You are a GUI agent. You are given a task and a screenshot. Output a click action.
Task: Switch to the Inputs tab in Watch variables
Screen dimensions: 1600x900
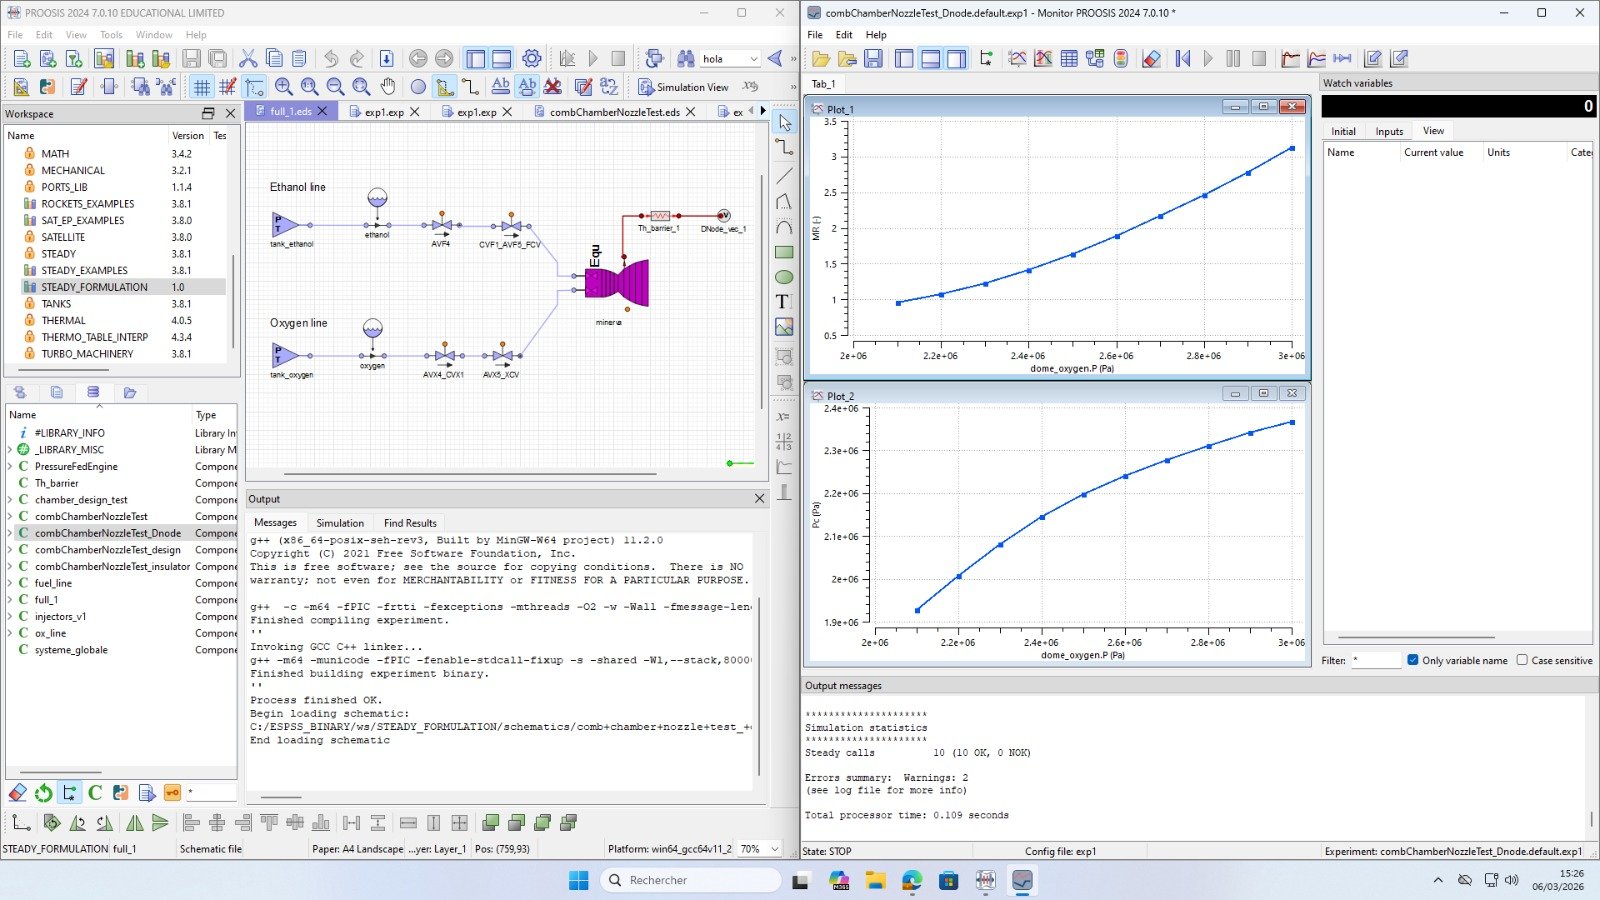coord(1389,131)
